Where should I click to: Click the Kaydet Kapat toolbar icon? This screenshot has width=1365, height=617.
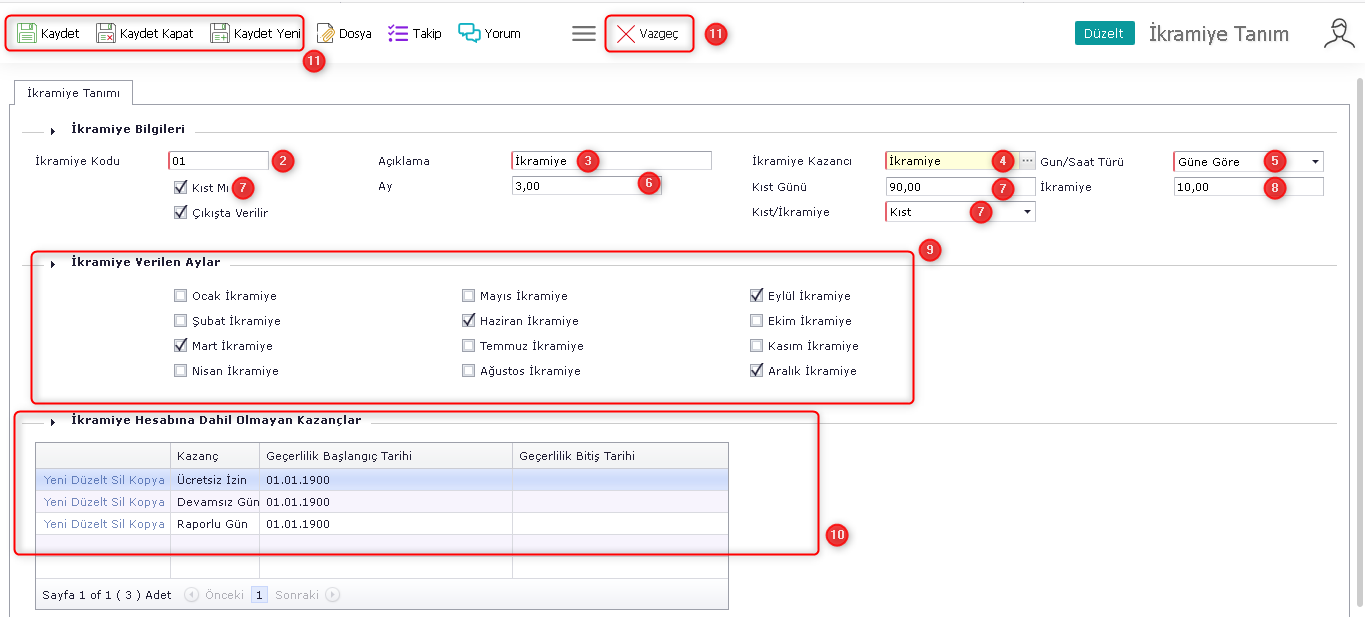pos(106,33)
